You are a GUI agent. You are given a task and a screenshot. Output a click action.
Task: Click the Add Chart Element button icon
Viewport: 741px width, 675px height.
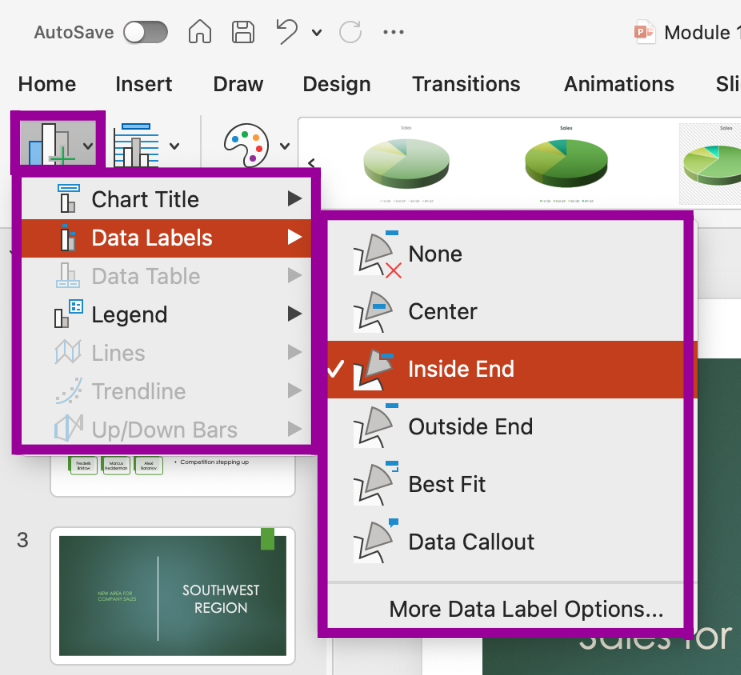click(51, 144)
